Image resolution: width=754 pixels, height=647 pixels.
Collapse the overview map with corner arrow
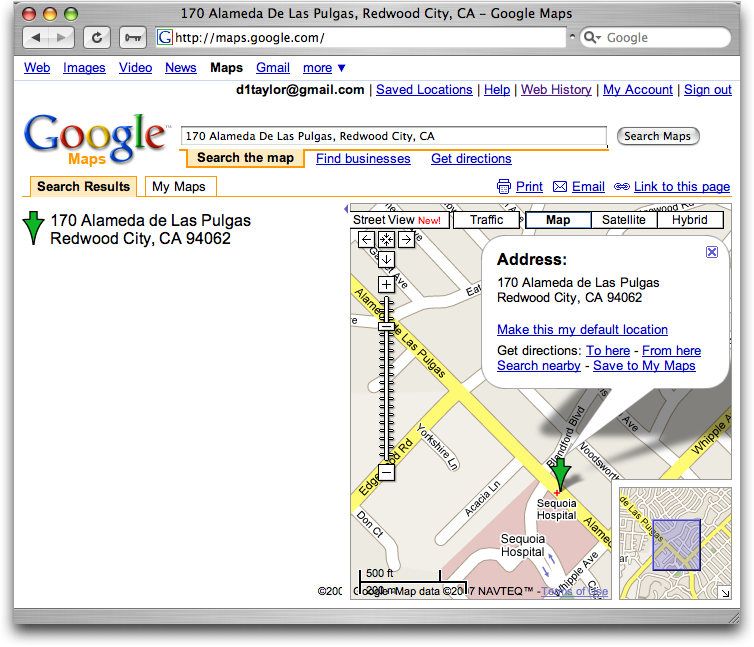[725, 593]
